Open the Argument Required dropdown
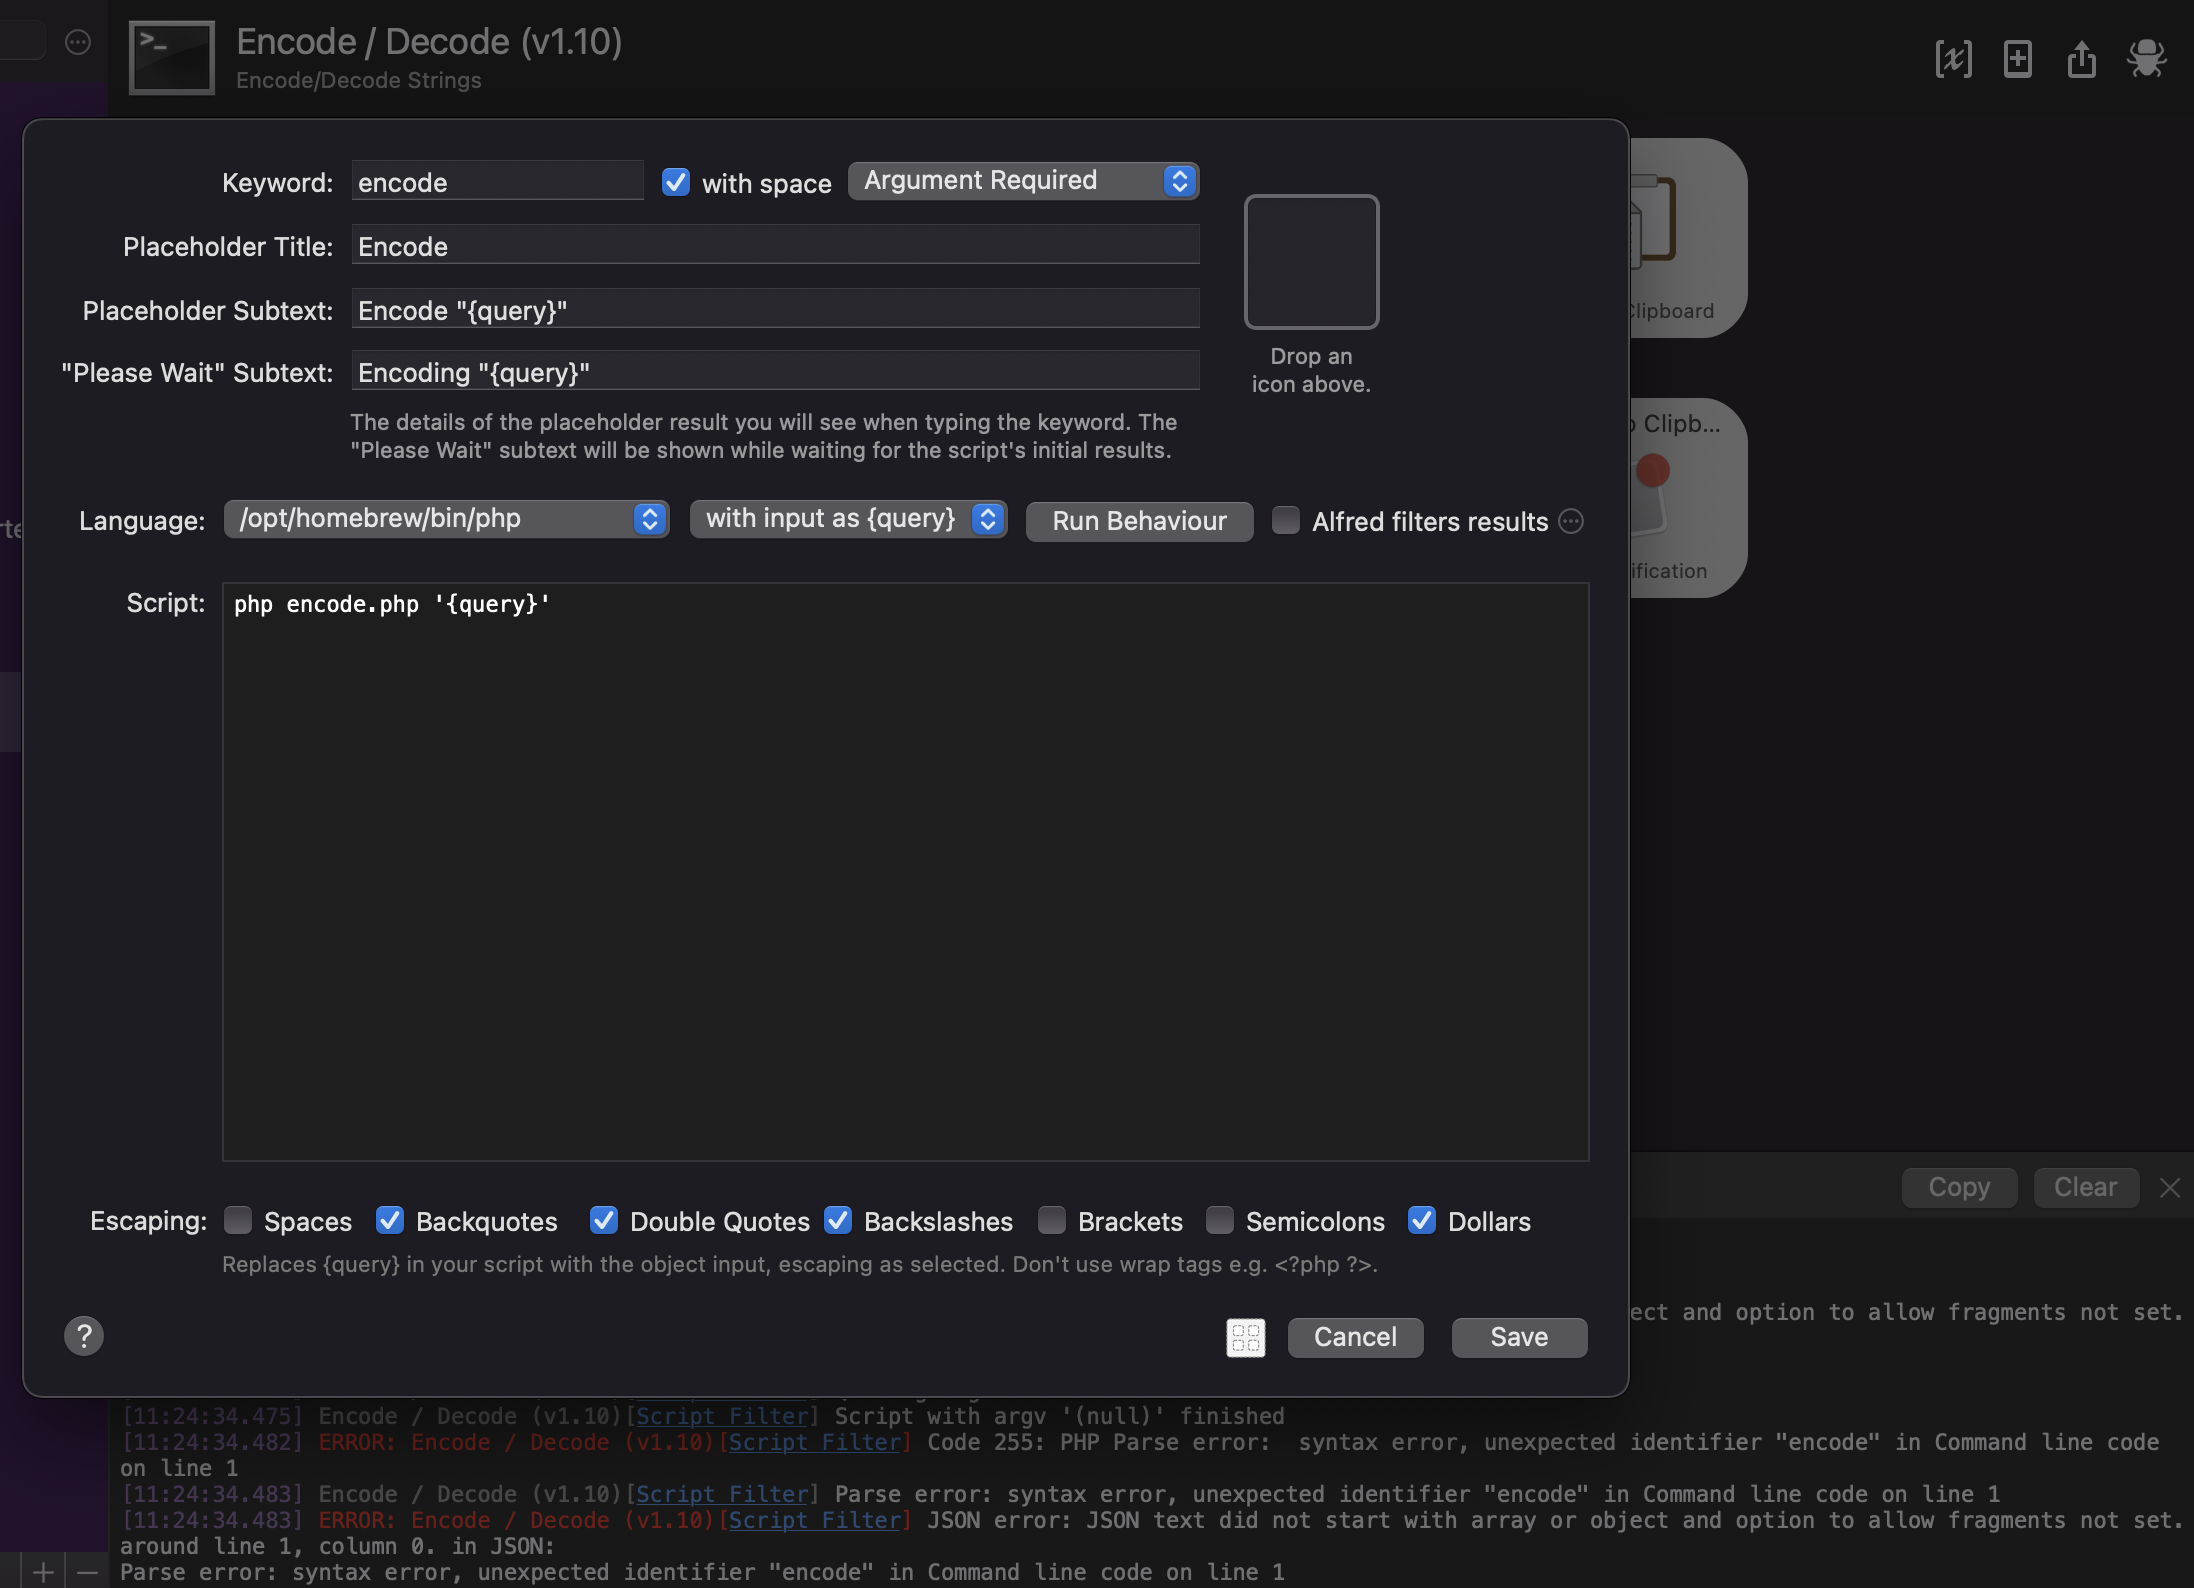The image size is (2194, 1588). click(x=1023, y=181)
